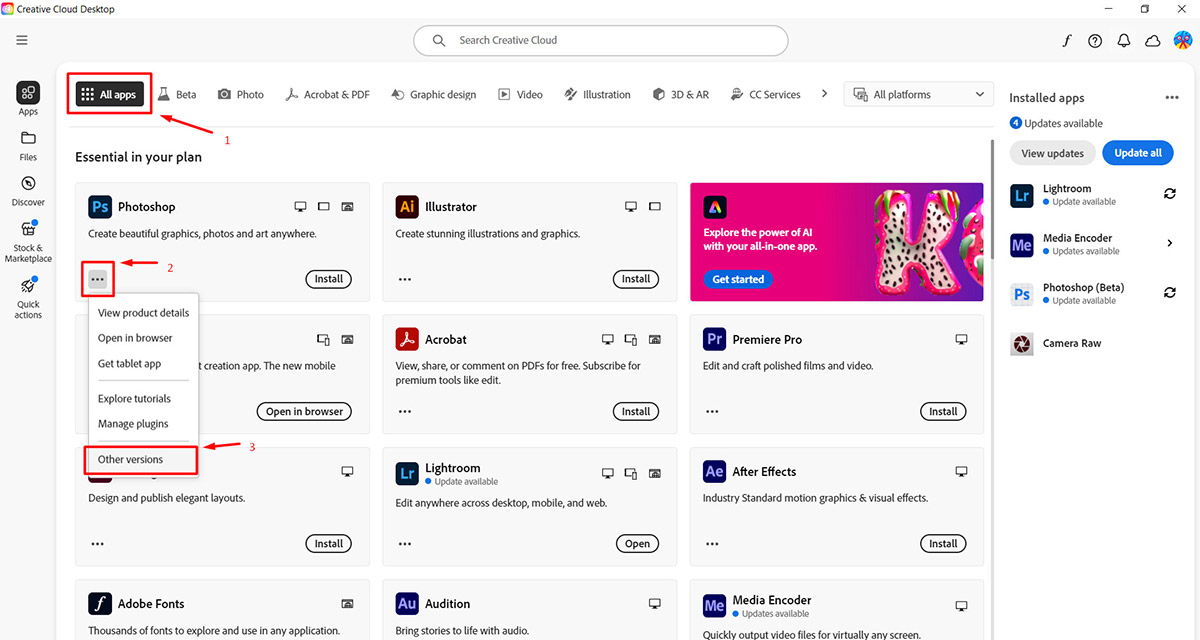Click the Photoshop more options button

coord(97,280)
